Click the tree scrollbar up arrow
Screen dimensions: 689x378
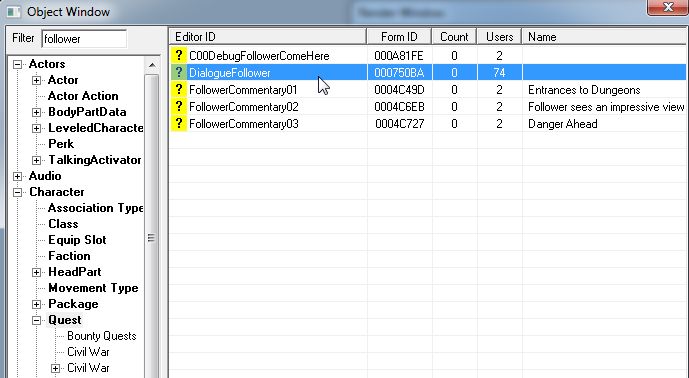point(152,65)
